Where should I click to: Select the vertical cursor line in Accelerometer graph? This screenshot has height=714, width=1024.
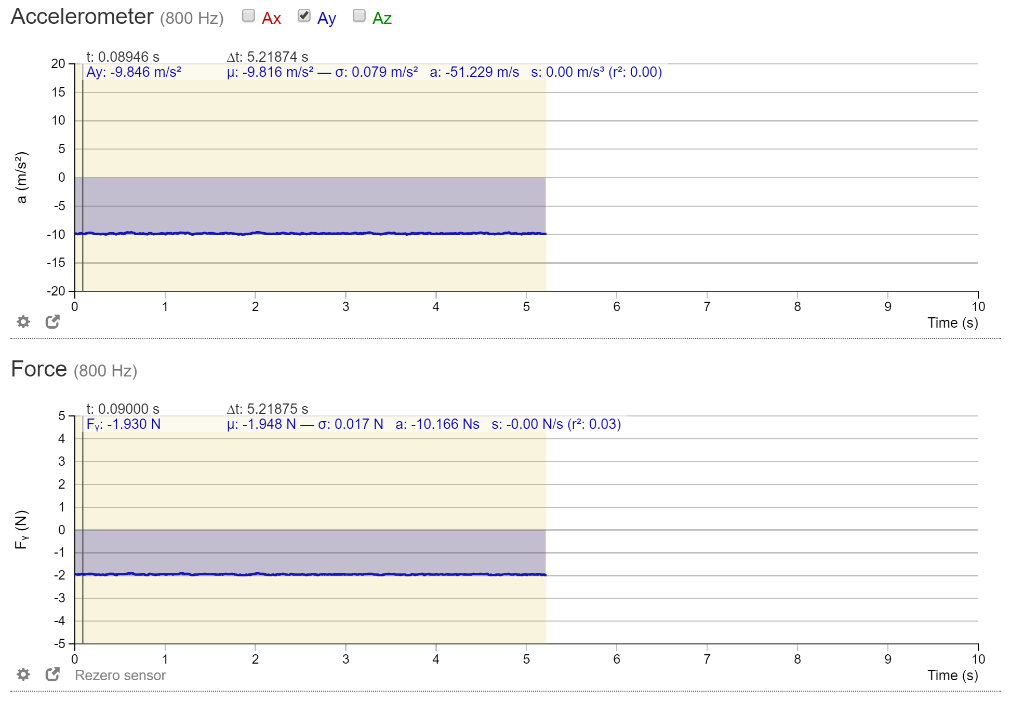[x=83, y=178]
